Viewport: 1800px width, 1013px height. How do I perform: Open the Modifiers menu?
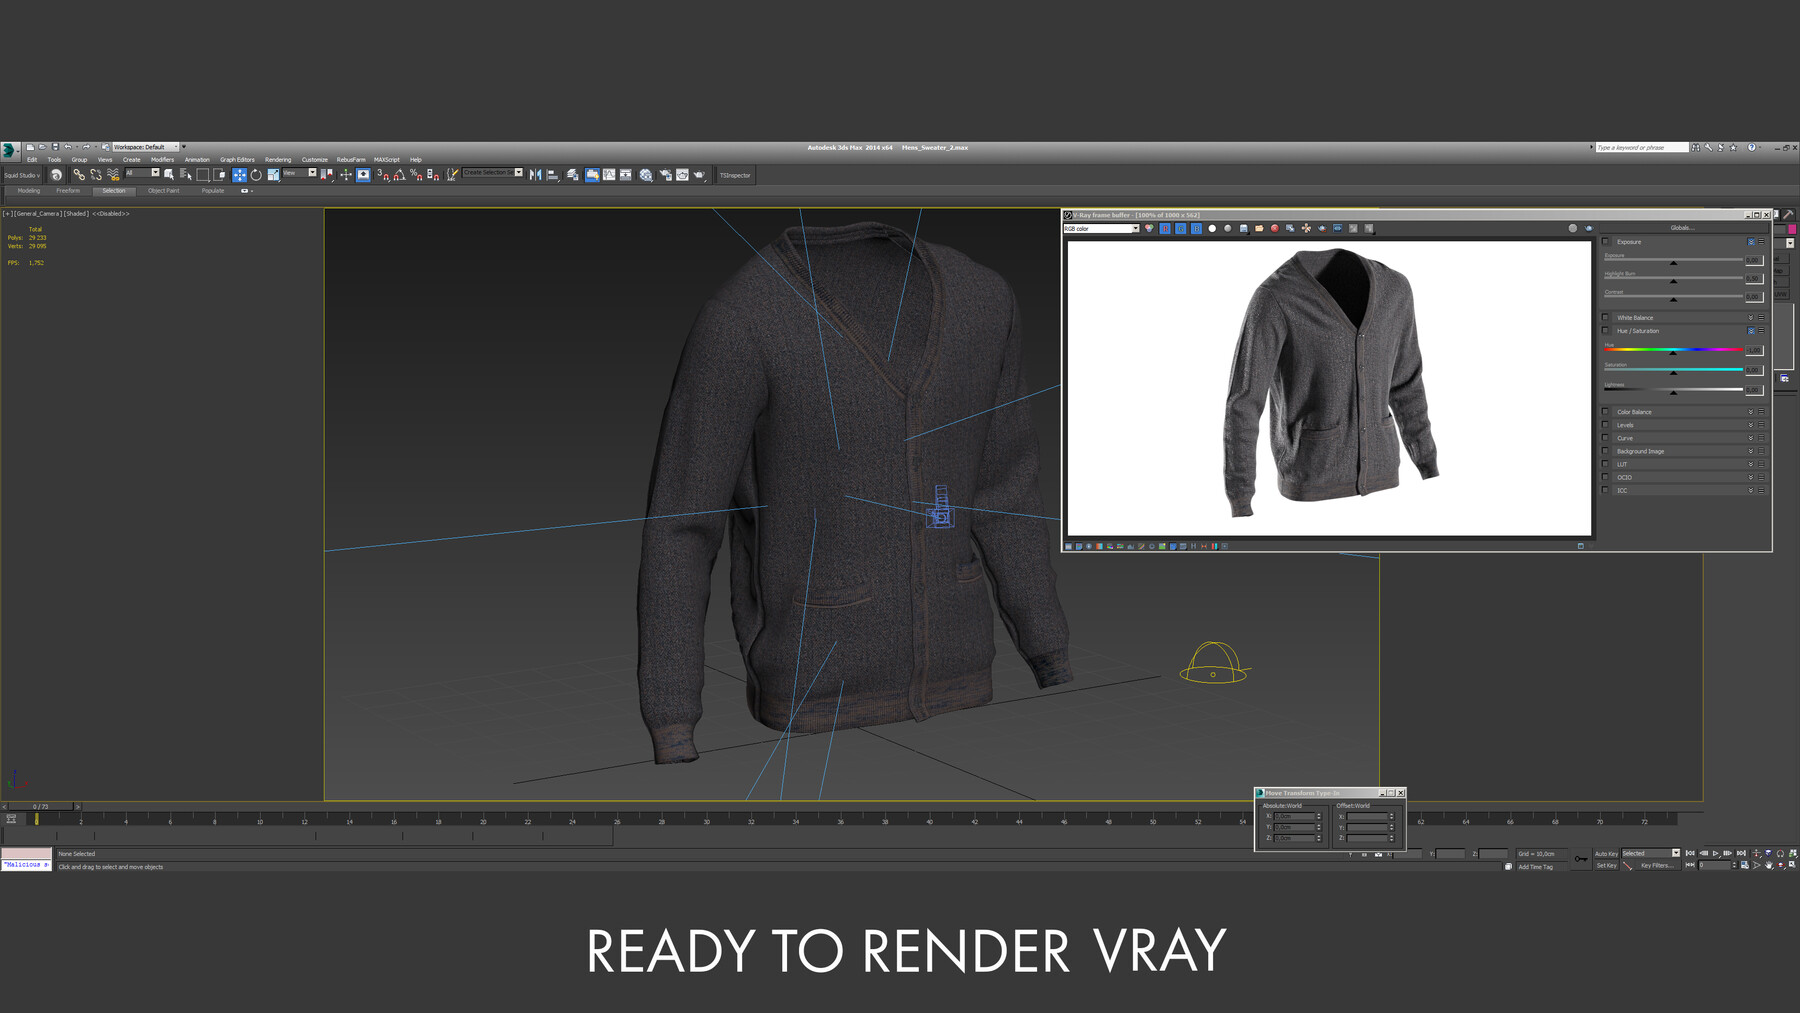[162, 160]
